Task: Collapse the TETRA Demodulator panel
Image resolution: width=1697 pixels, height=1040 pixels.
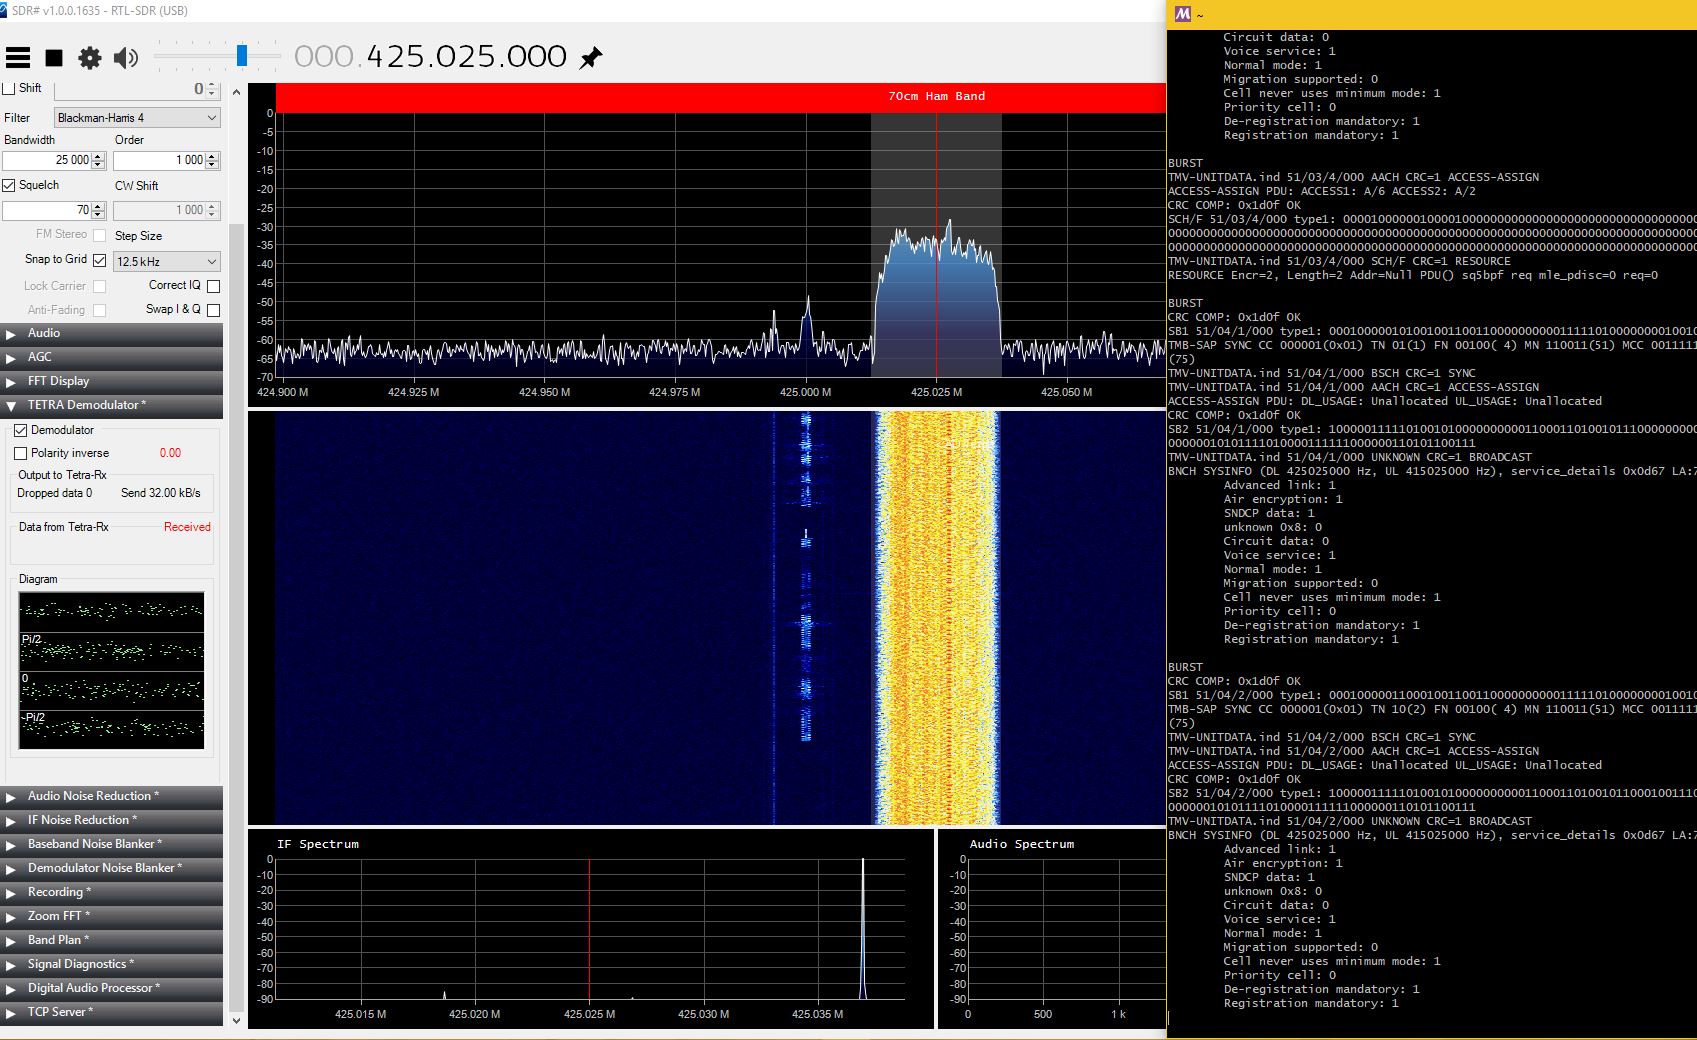Action: pos(112,405)
